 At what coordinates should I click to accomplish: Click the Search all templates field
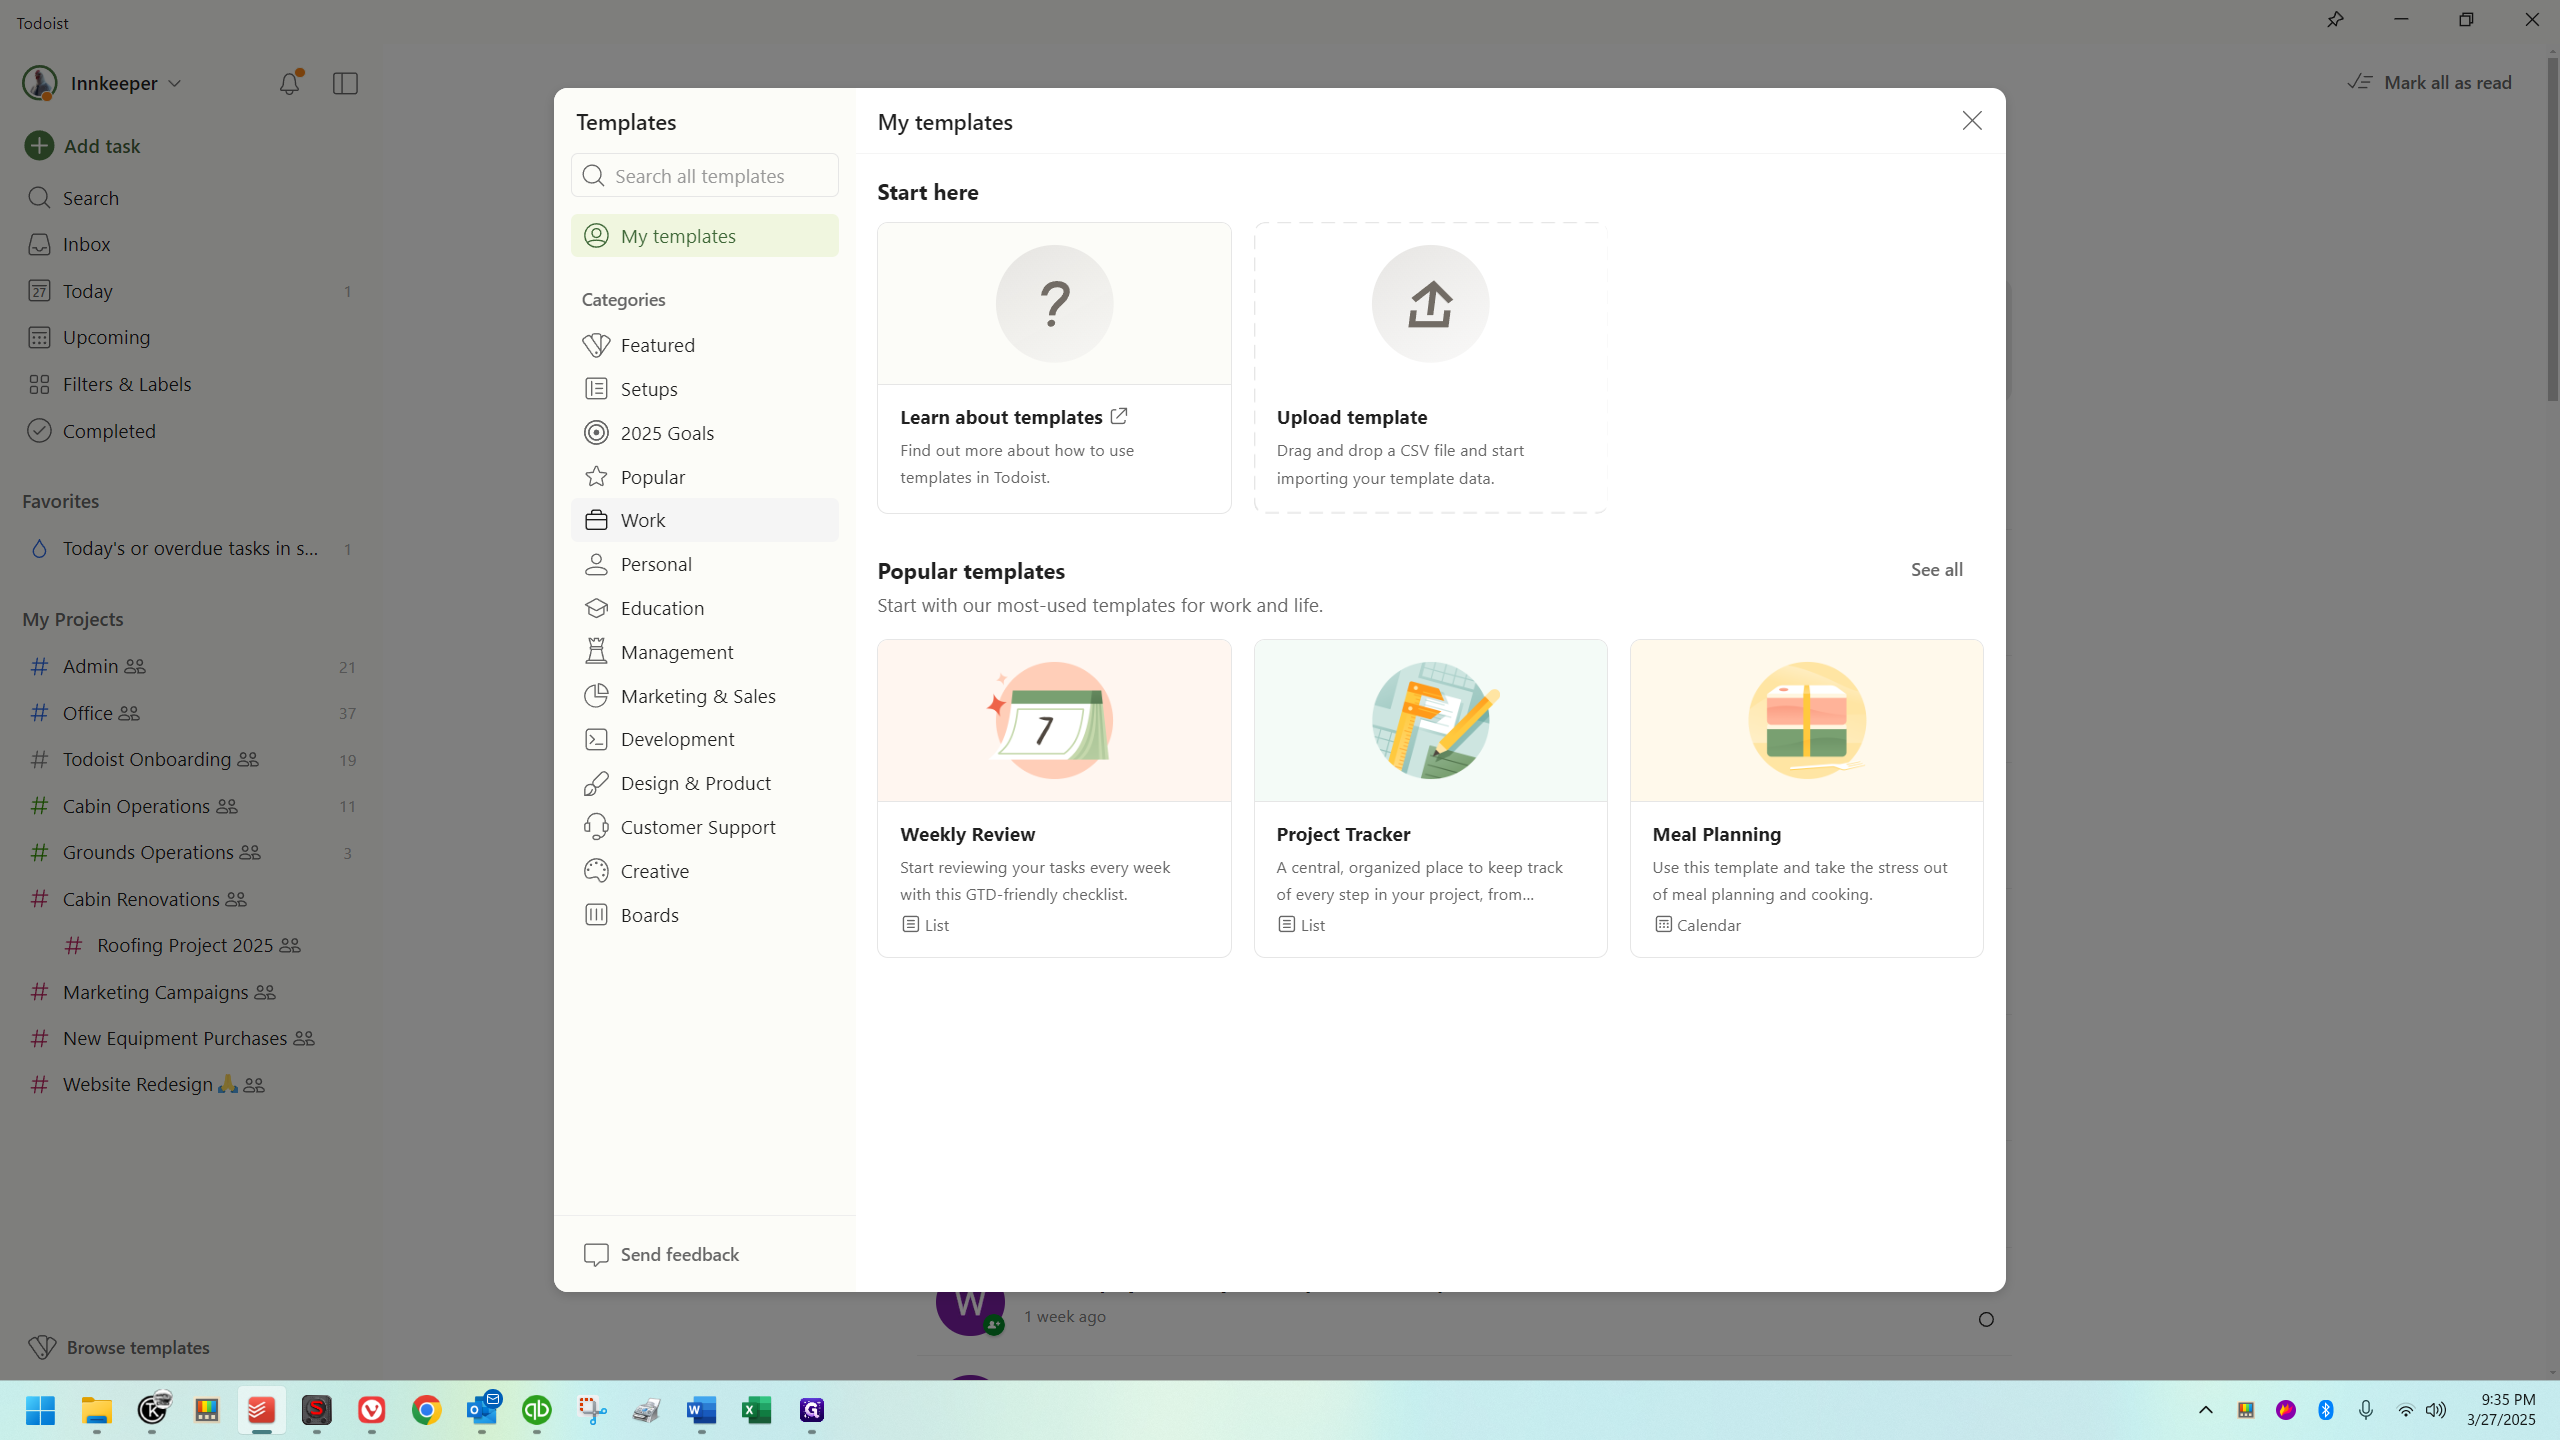(x=705, y=176)
